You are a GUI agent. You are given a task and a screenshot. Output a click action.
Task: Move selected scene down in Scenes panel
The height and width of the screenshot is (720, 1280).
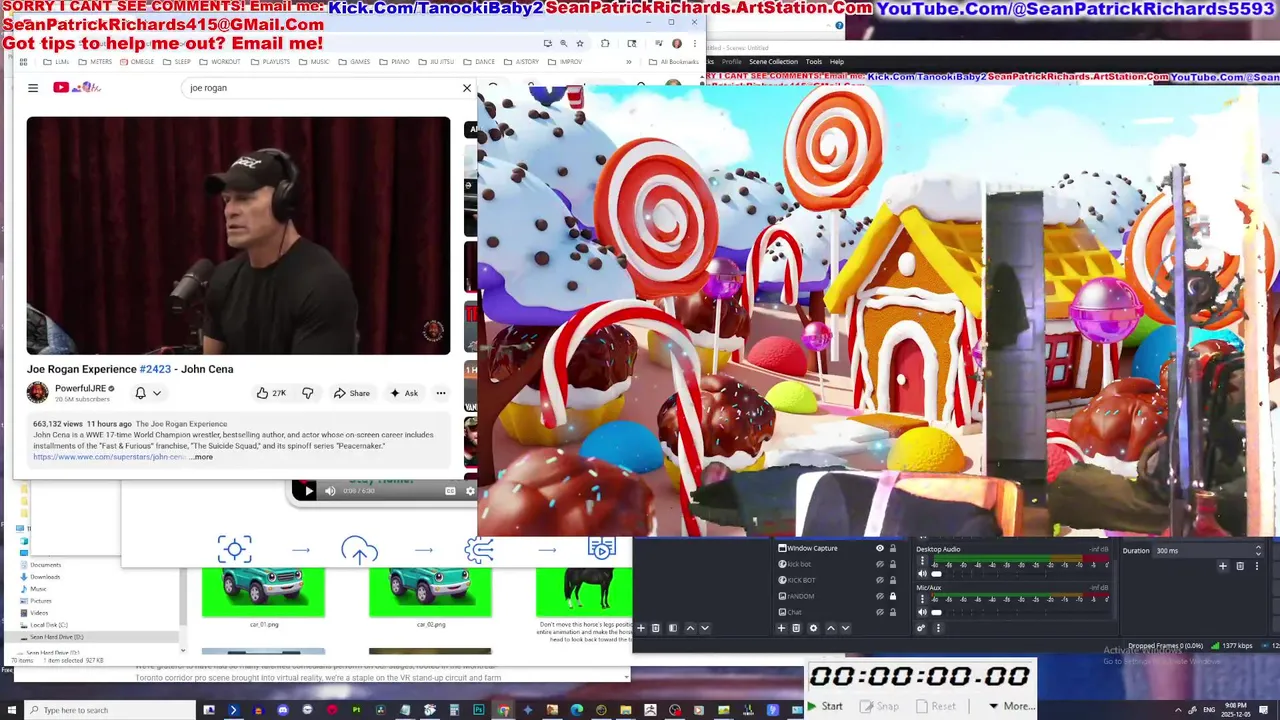click(x=705, y=628)
